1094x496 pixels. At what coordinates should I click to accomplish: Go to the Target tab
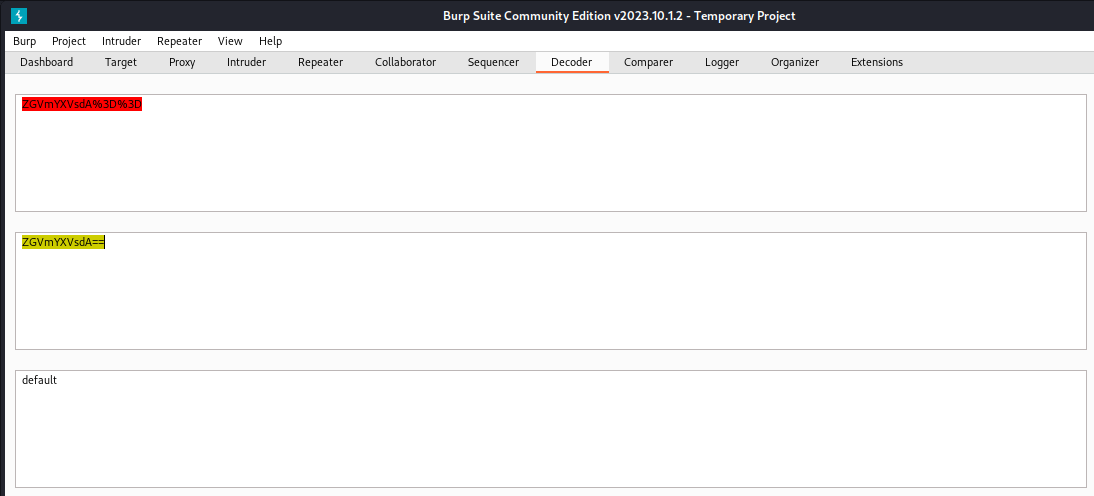click(121, 62)
